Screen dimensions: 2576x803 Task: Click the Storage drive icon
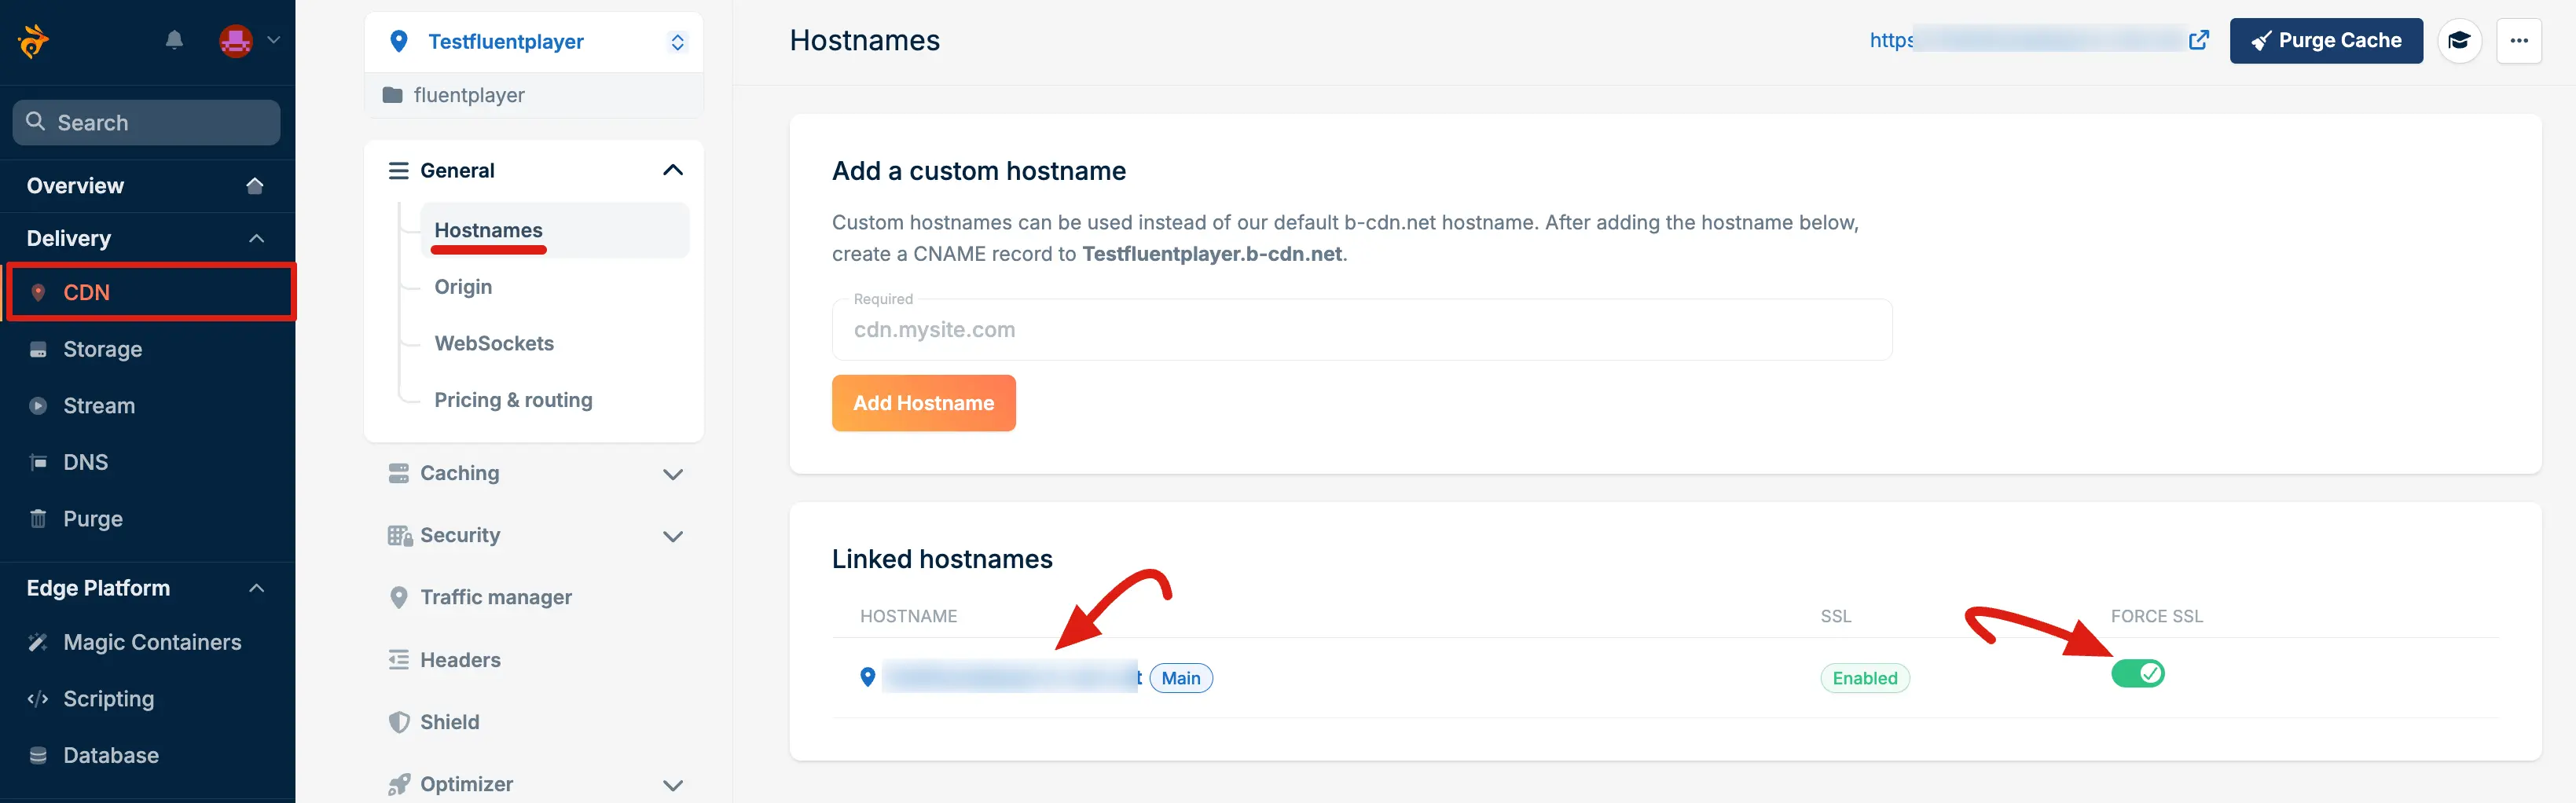(x=38, y=350)
